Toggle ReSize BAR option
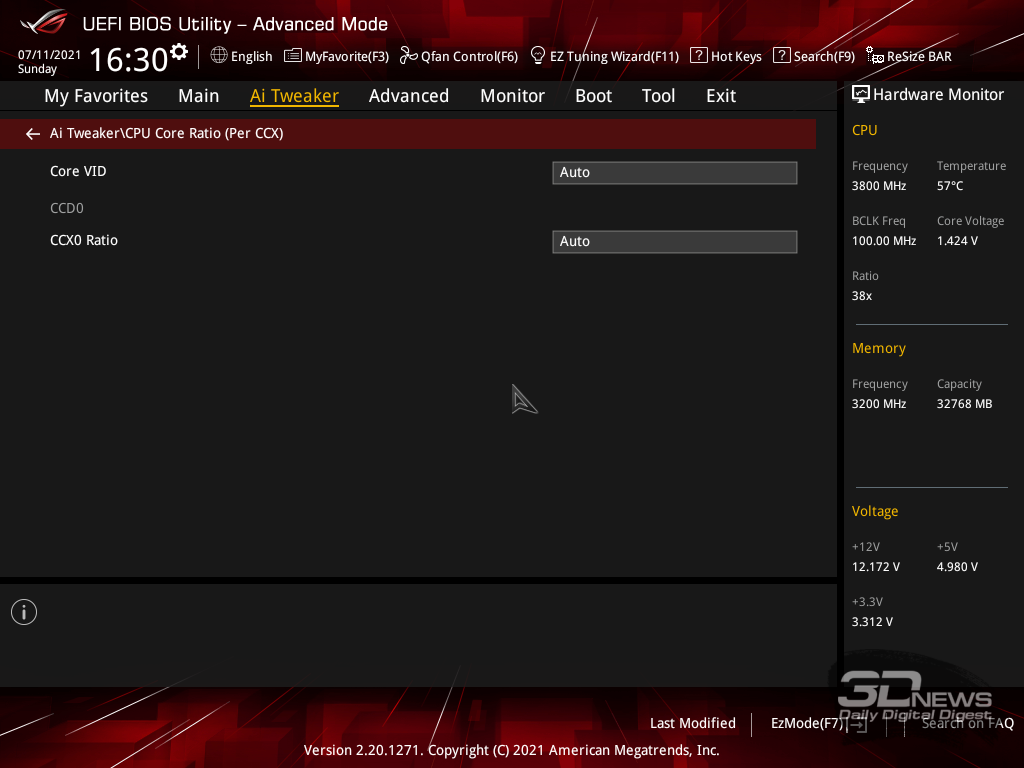Image resolution: width=1024 pixels, height=768 pixels. [x=909, y=56]
